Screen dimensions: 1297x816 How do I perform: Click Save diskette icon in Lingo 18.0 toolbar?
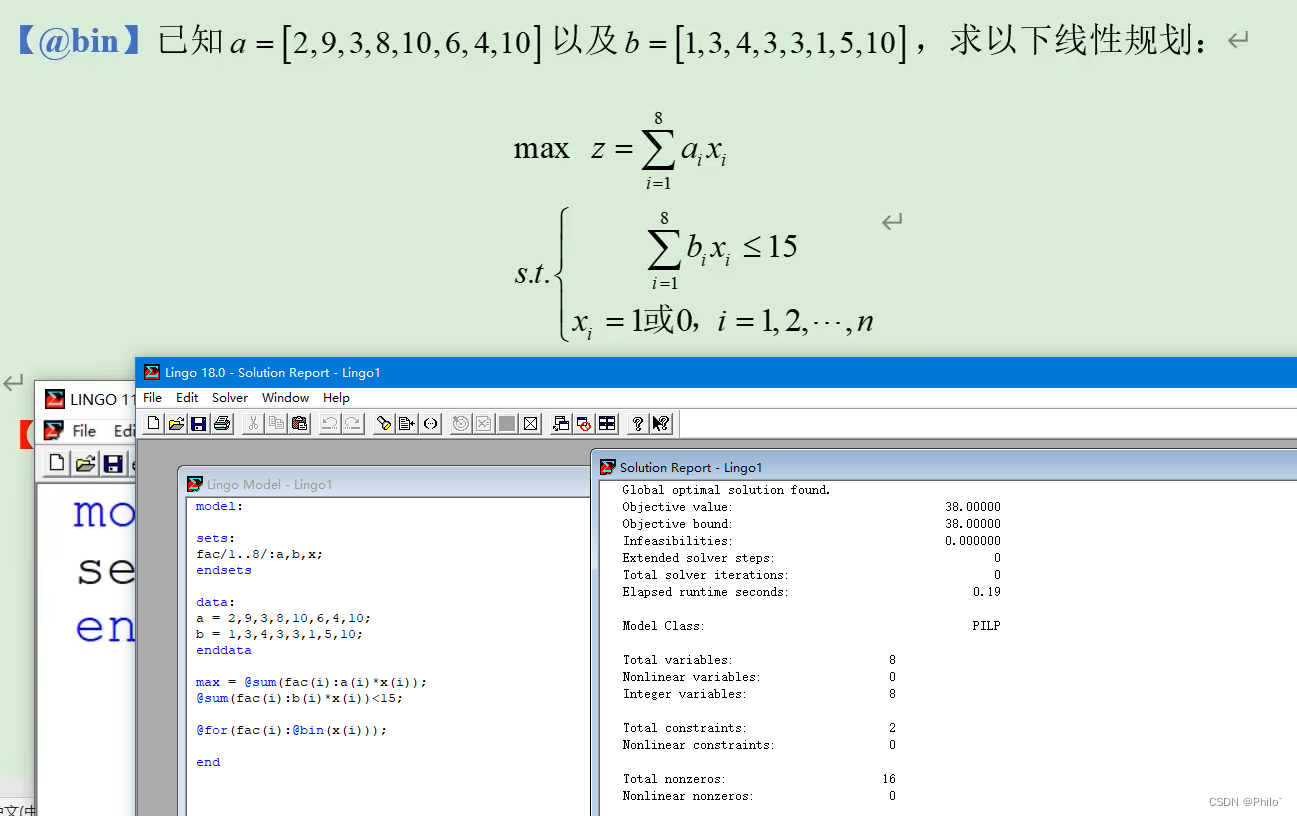tap(199, 424)
